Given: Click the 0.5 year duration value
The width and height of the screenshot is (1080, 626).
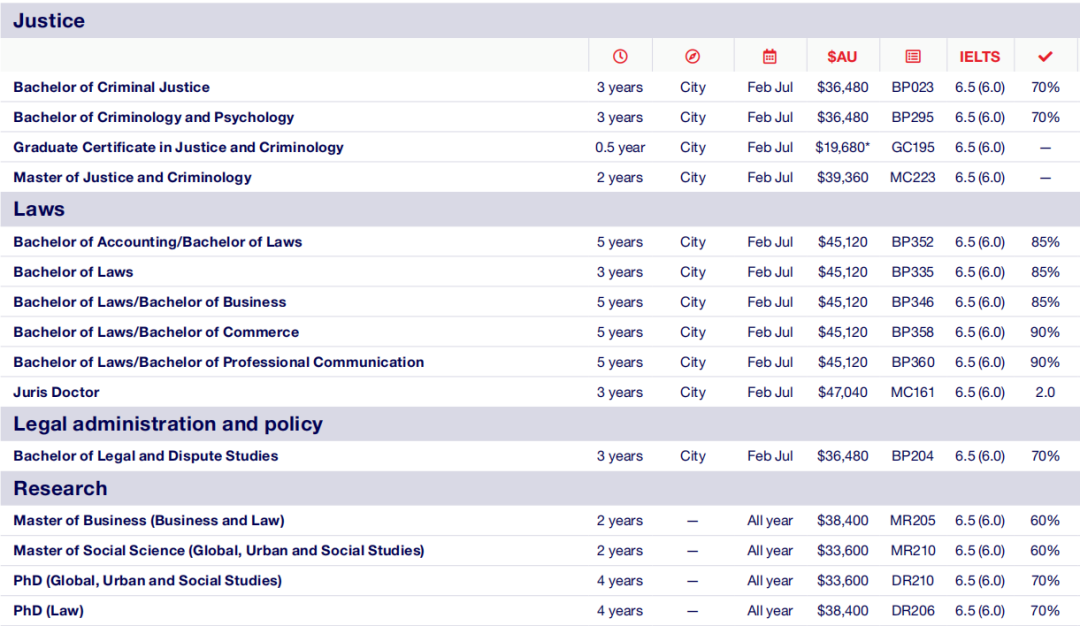Looking at the screenshot, I should pos(620,147).
